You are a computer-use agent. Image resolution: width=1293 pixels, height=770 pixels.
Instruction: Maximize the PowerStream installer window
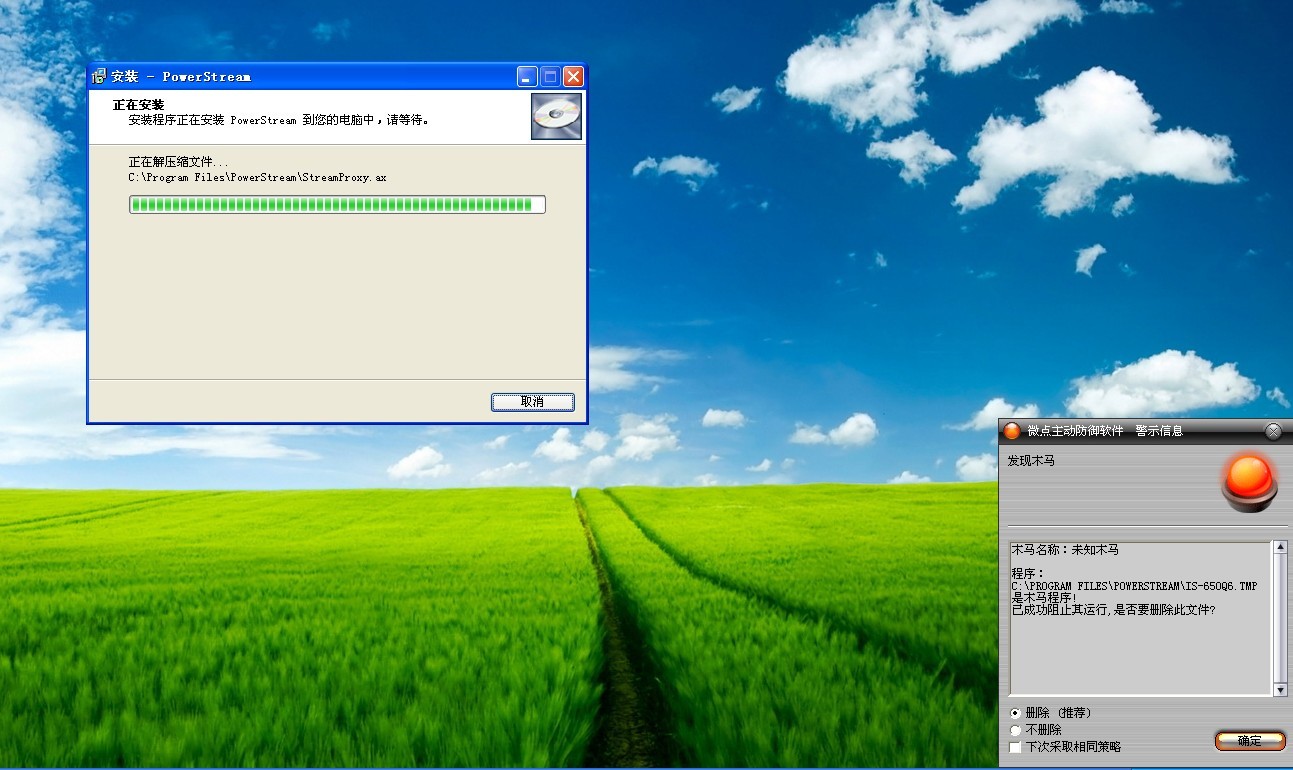pyautogui.click(x=550, y=76)
